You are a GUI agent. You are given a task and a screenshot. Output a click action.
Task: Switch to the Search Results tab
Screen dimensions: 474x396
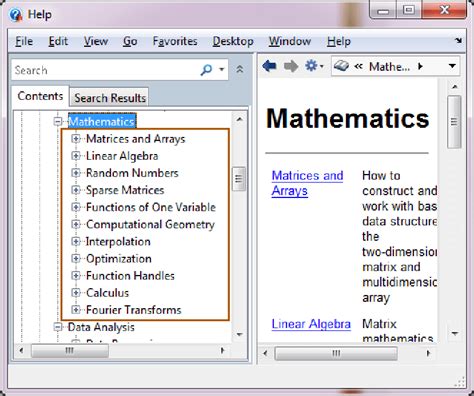click(110, 98)
